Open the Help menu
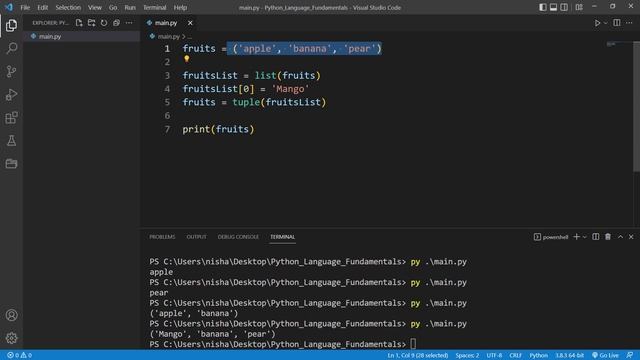 pos(180,7)
